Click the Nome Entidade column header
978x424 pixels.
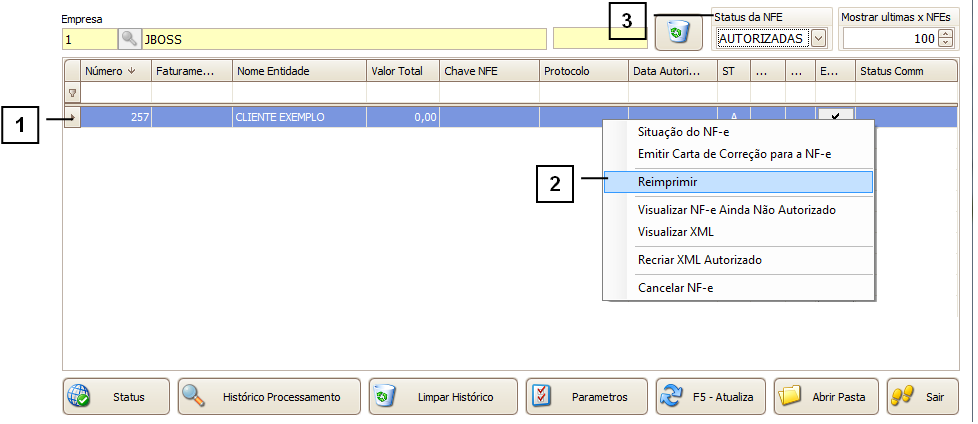click(x=298, y=71)
